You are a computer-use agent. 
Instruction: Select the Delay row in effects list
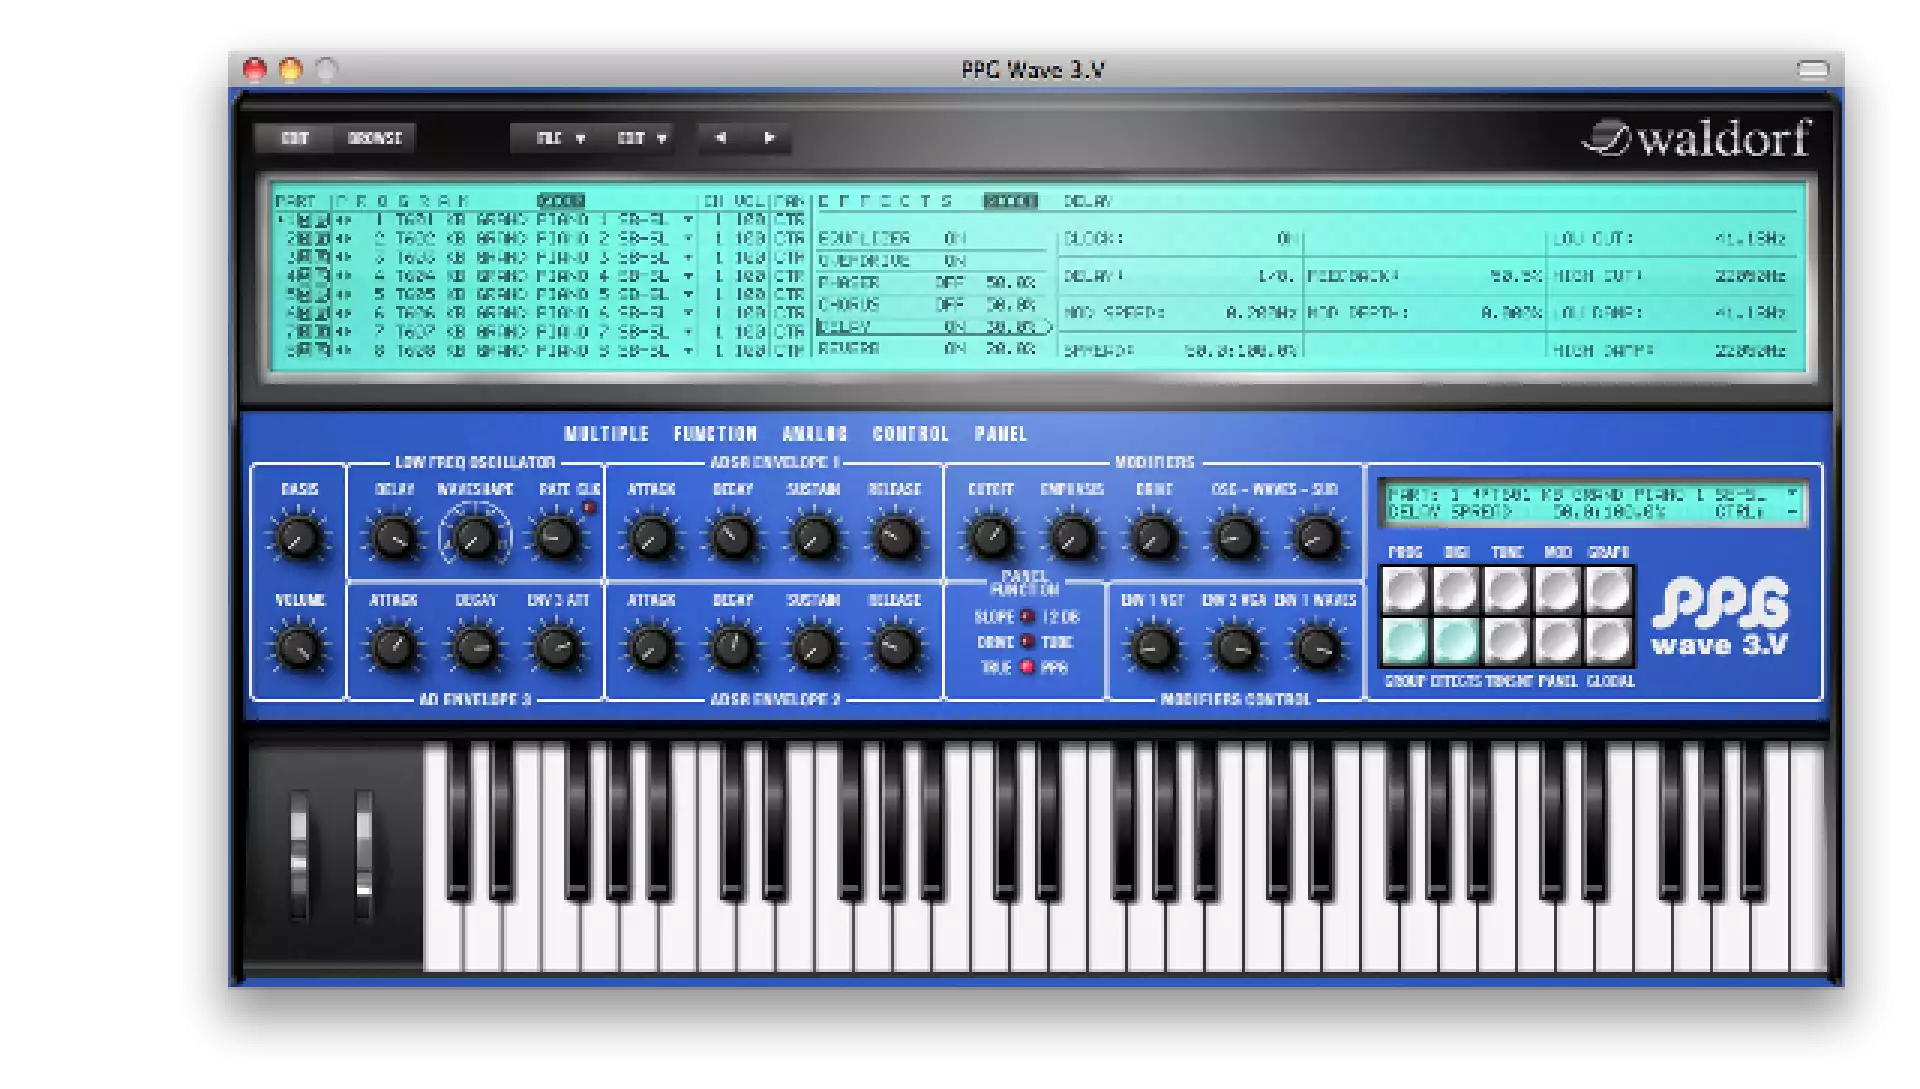click(x=935, y=327)
